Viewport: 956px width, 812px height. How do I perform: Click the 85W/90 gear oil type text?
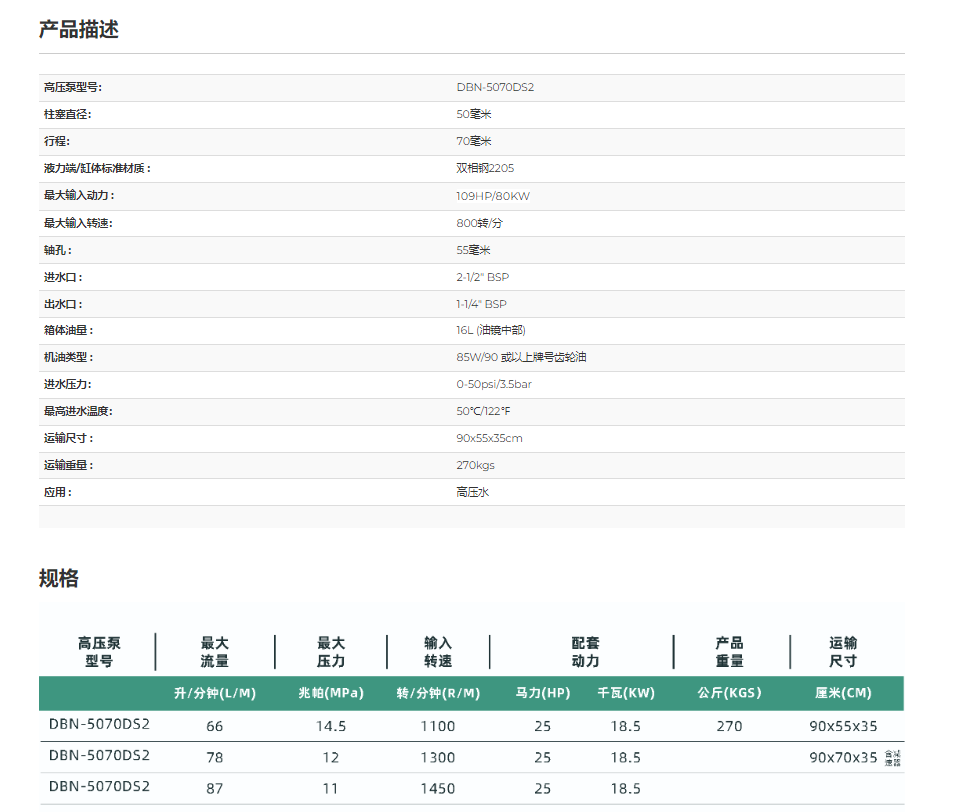click(521, 358)
